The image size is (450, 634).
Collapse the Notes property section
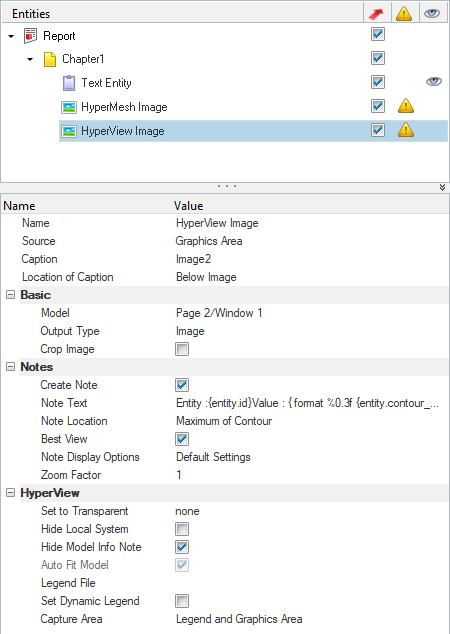[11, 367]
